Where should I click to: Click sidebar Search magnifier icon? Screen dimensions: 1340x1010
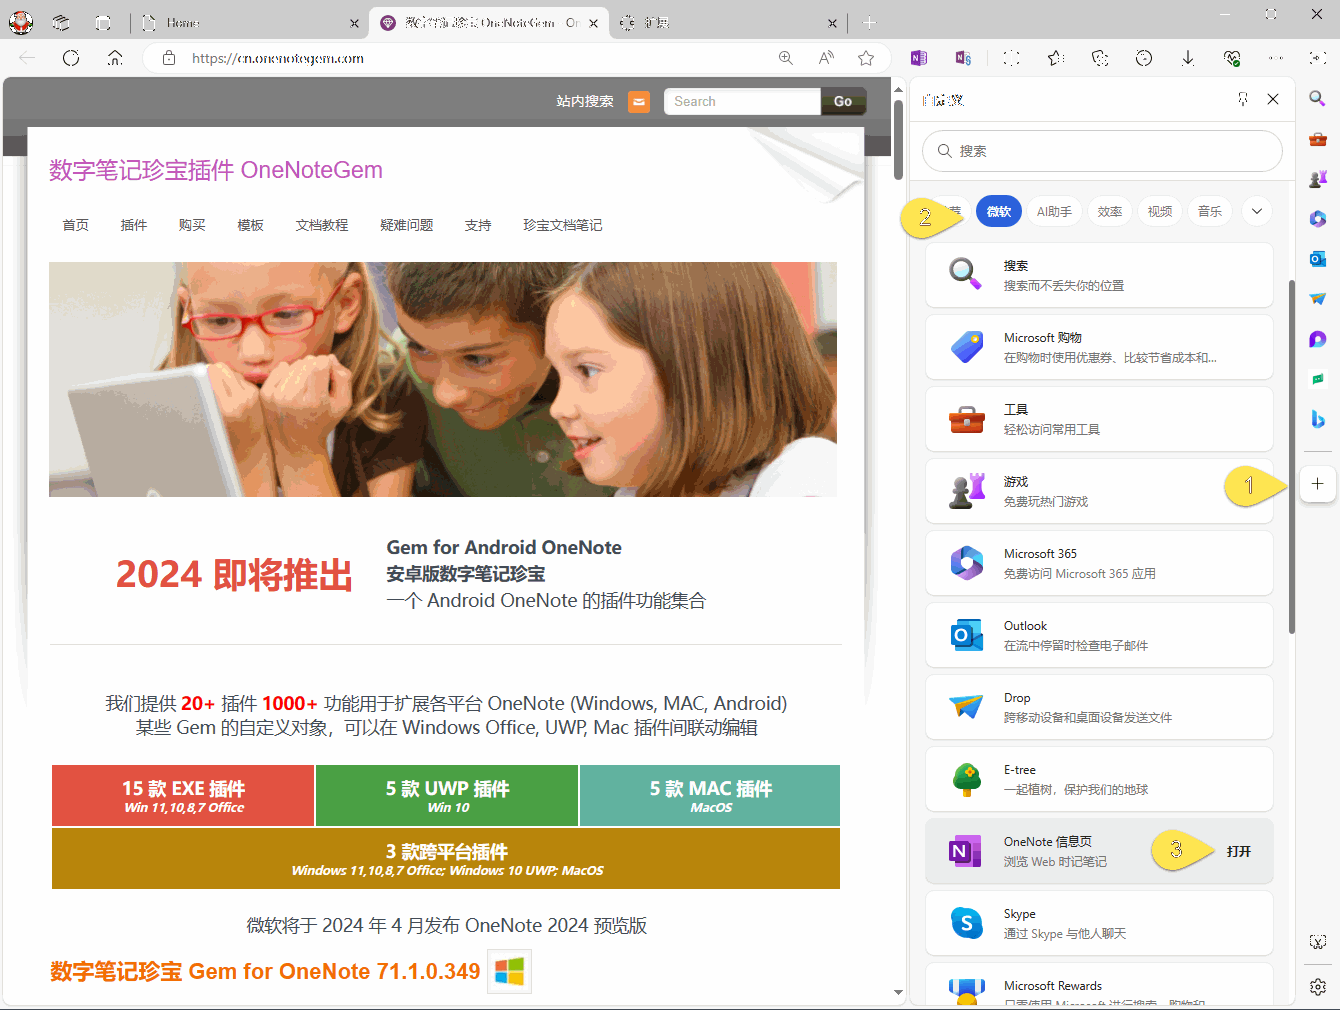[x=1318, y=98]
